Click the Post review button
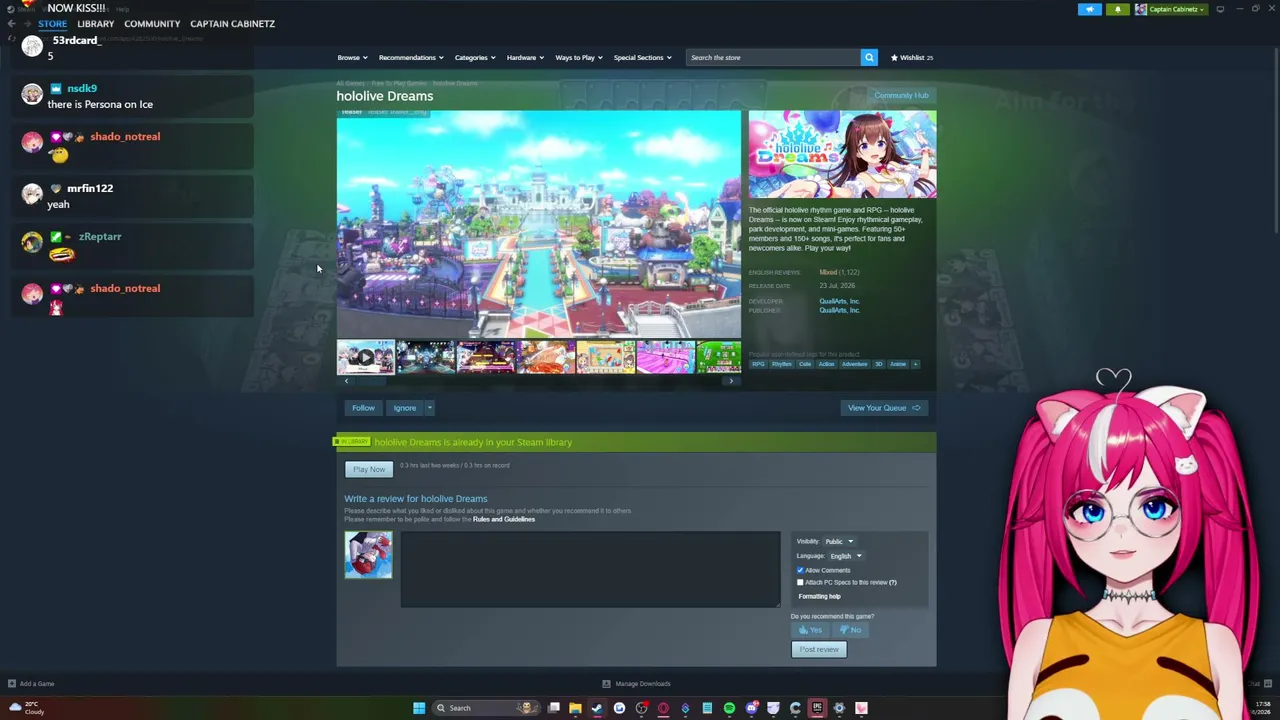1280x720 pixels. [819, 649]
